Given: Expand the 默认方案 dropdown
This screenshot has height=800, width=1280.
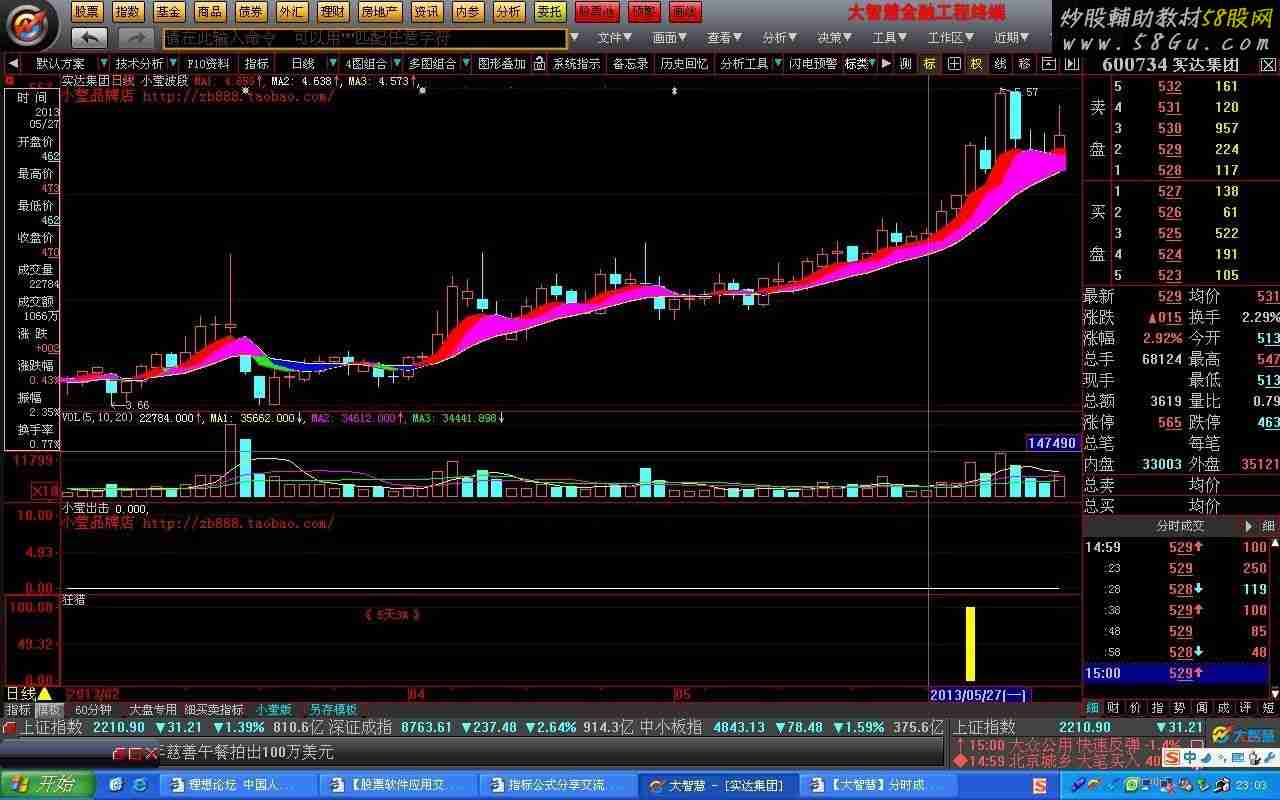Looking at the screenshot, I should tap(105, 63).
